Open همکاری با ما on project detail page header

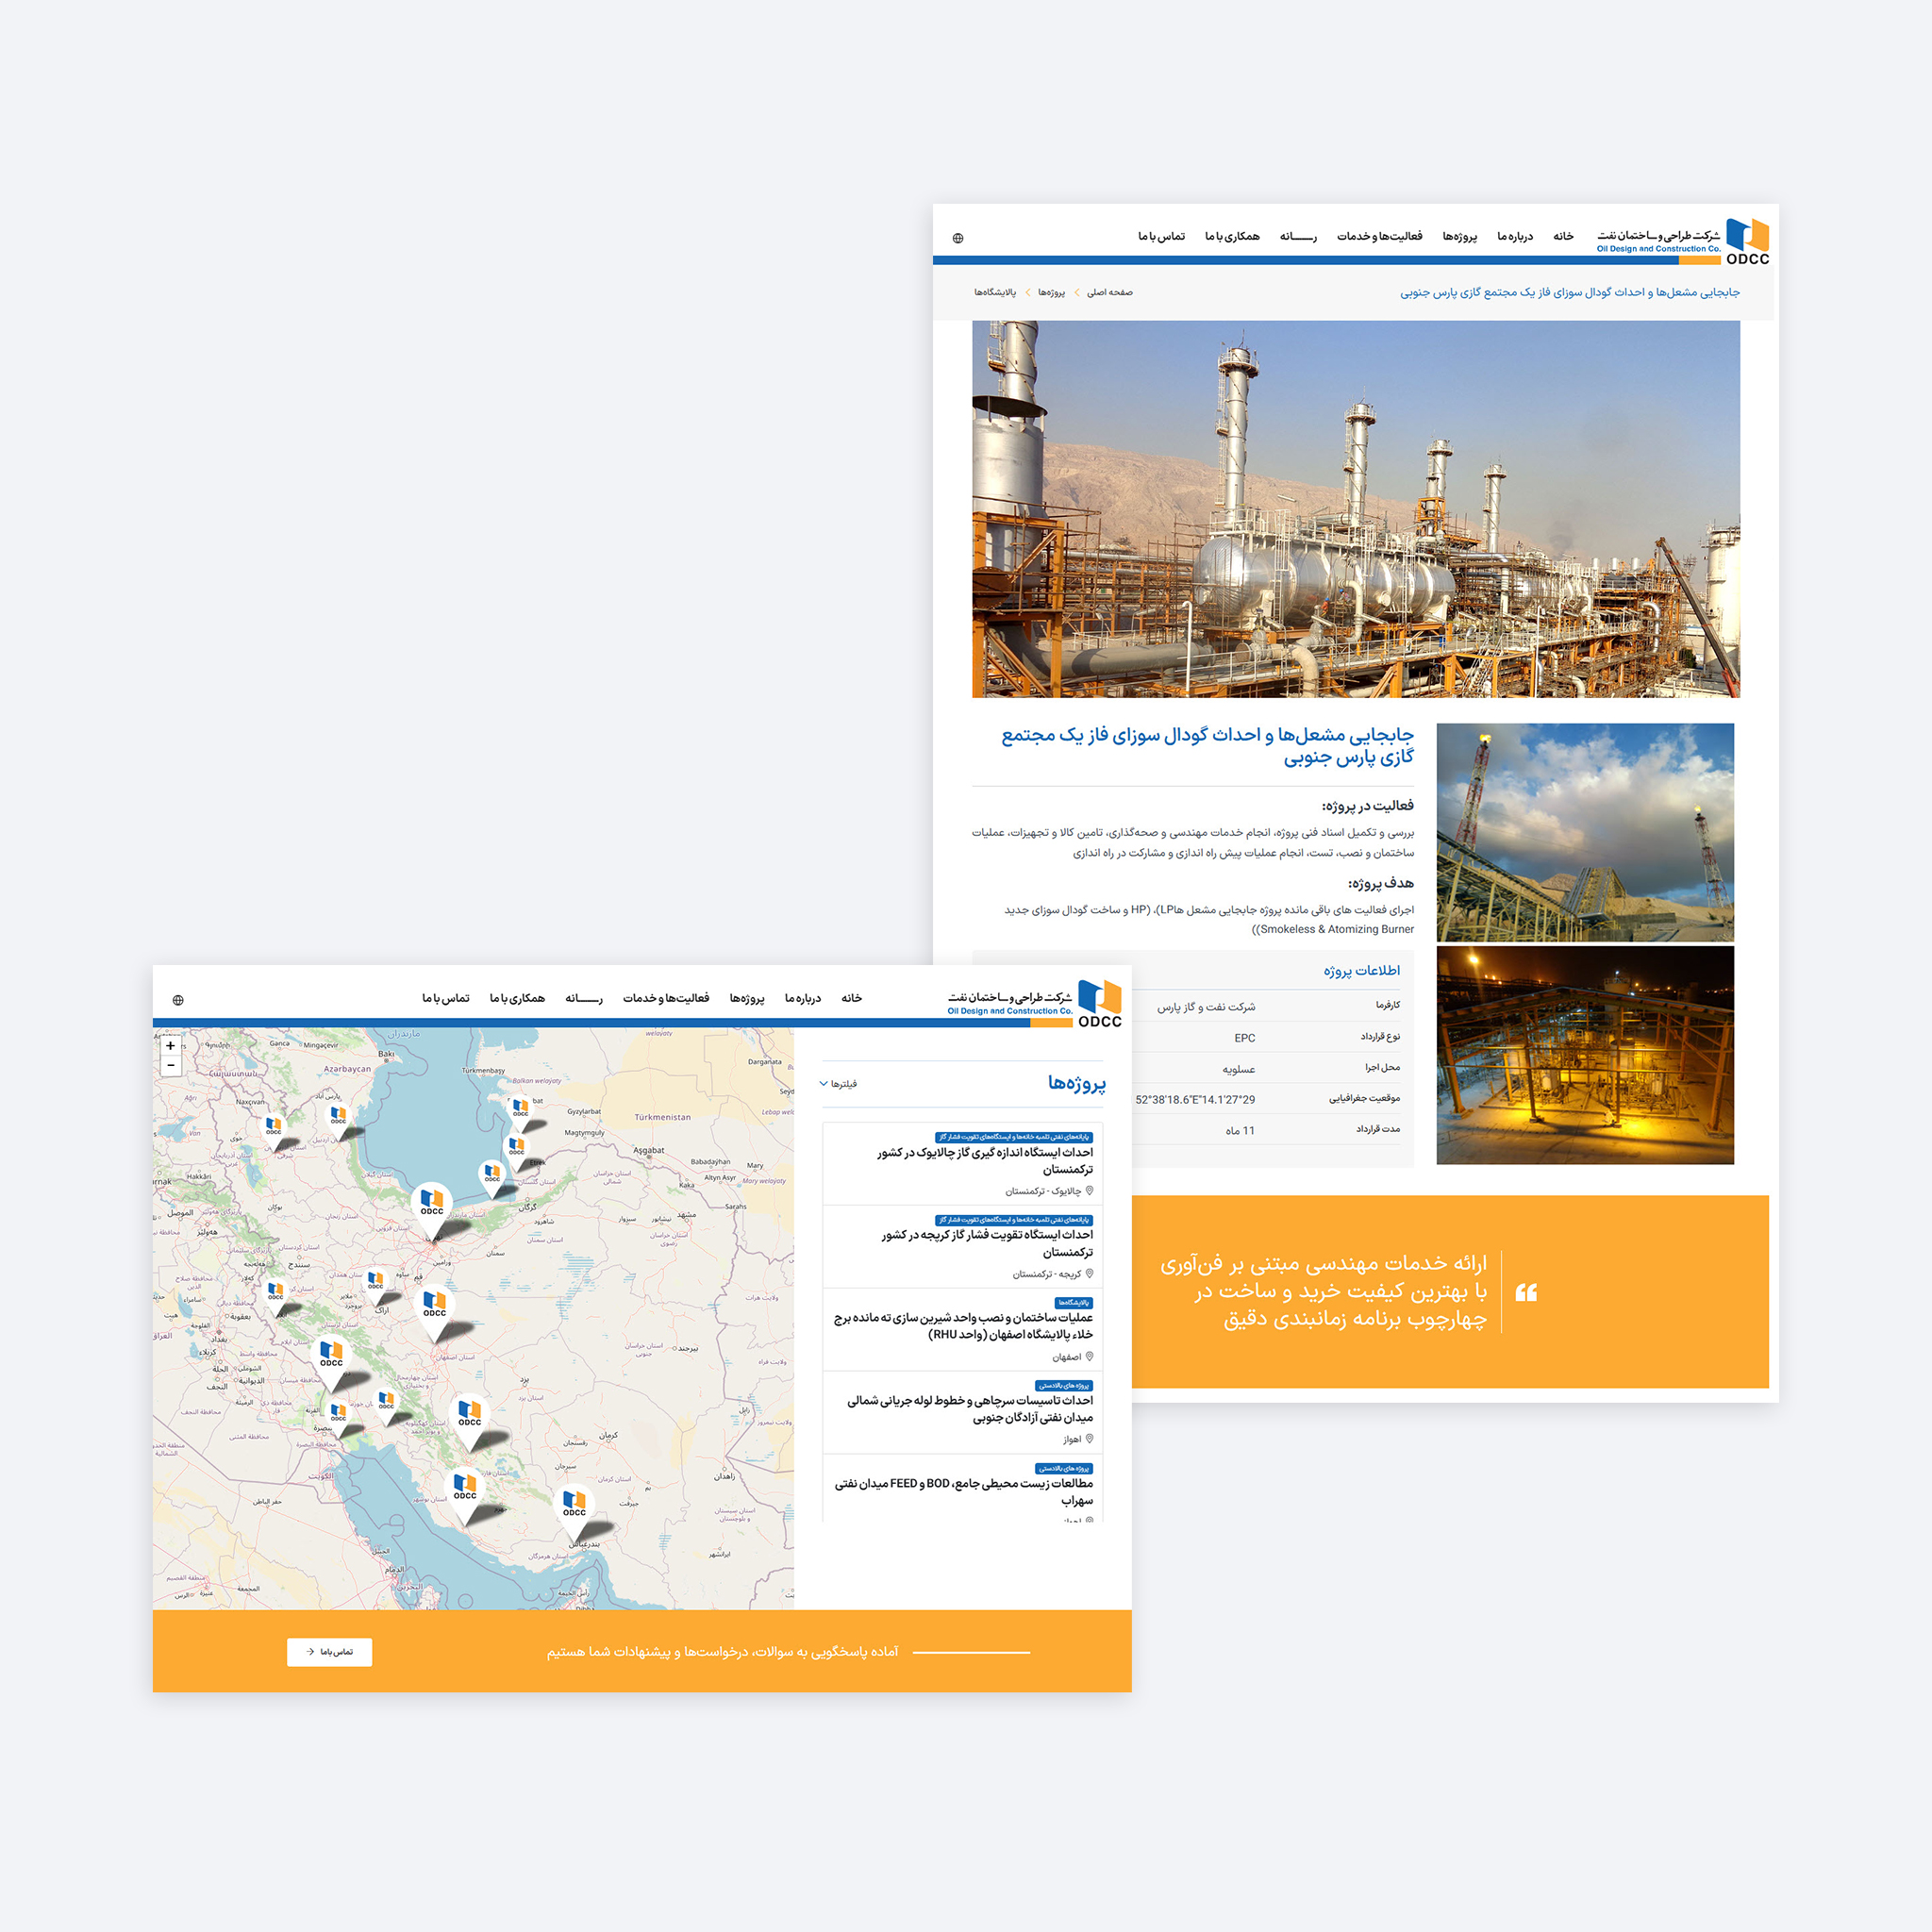[1232, 236]
